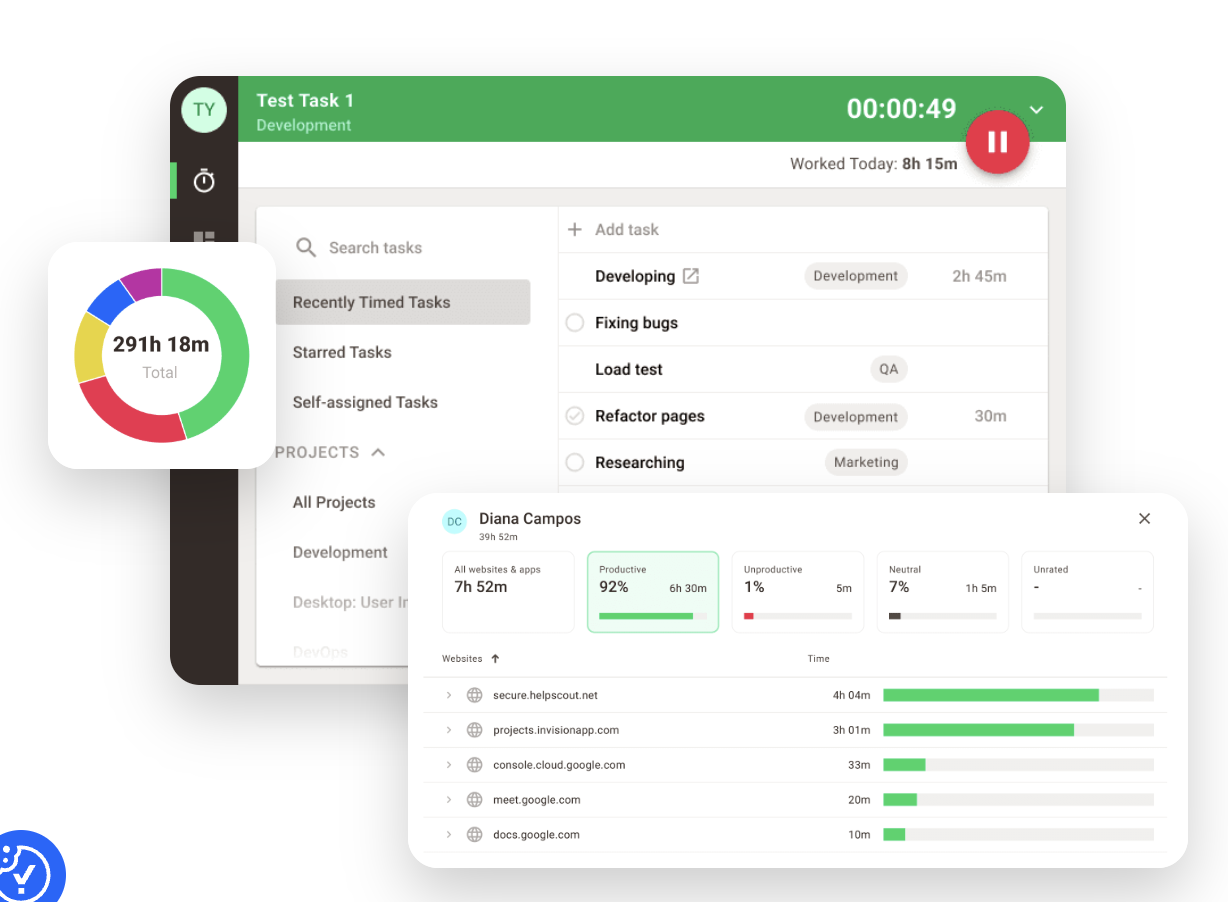Focus the Search tasks field
1228x902 pixels.
pyautogui.click(x=376, y=247)
